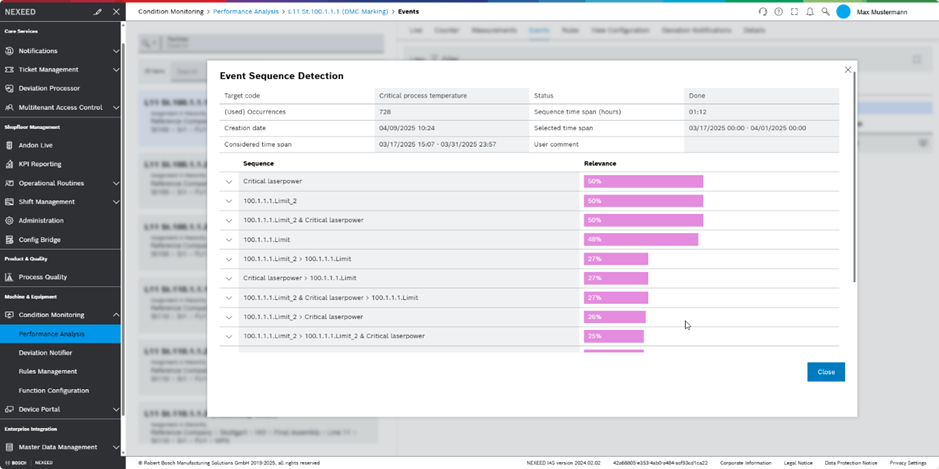Click the 48% relevance bar
Screen dimensions: 939x469
pos(640,240)
